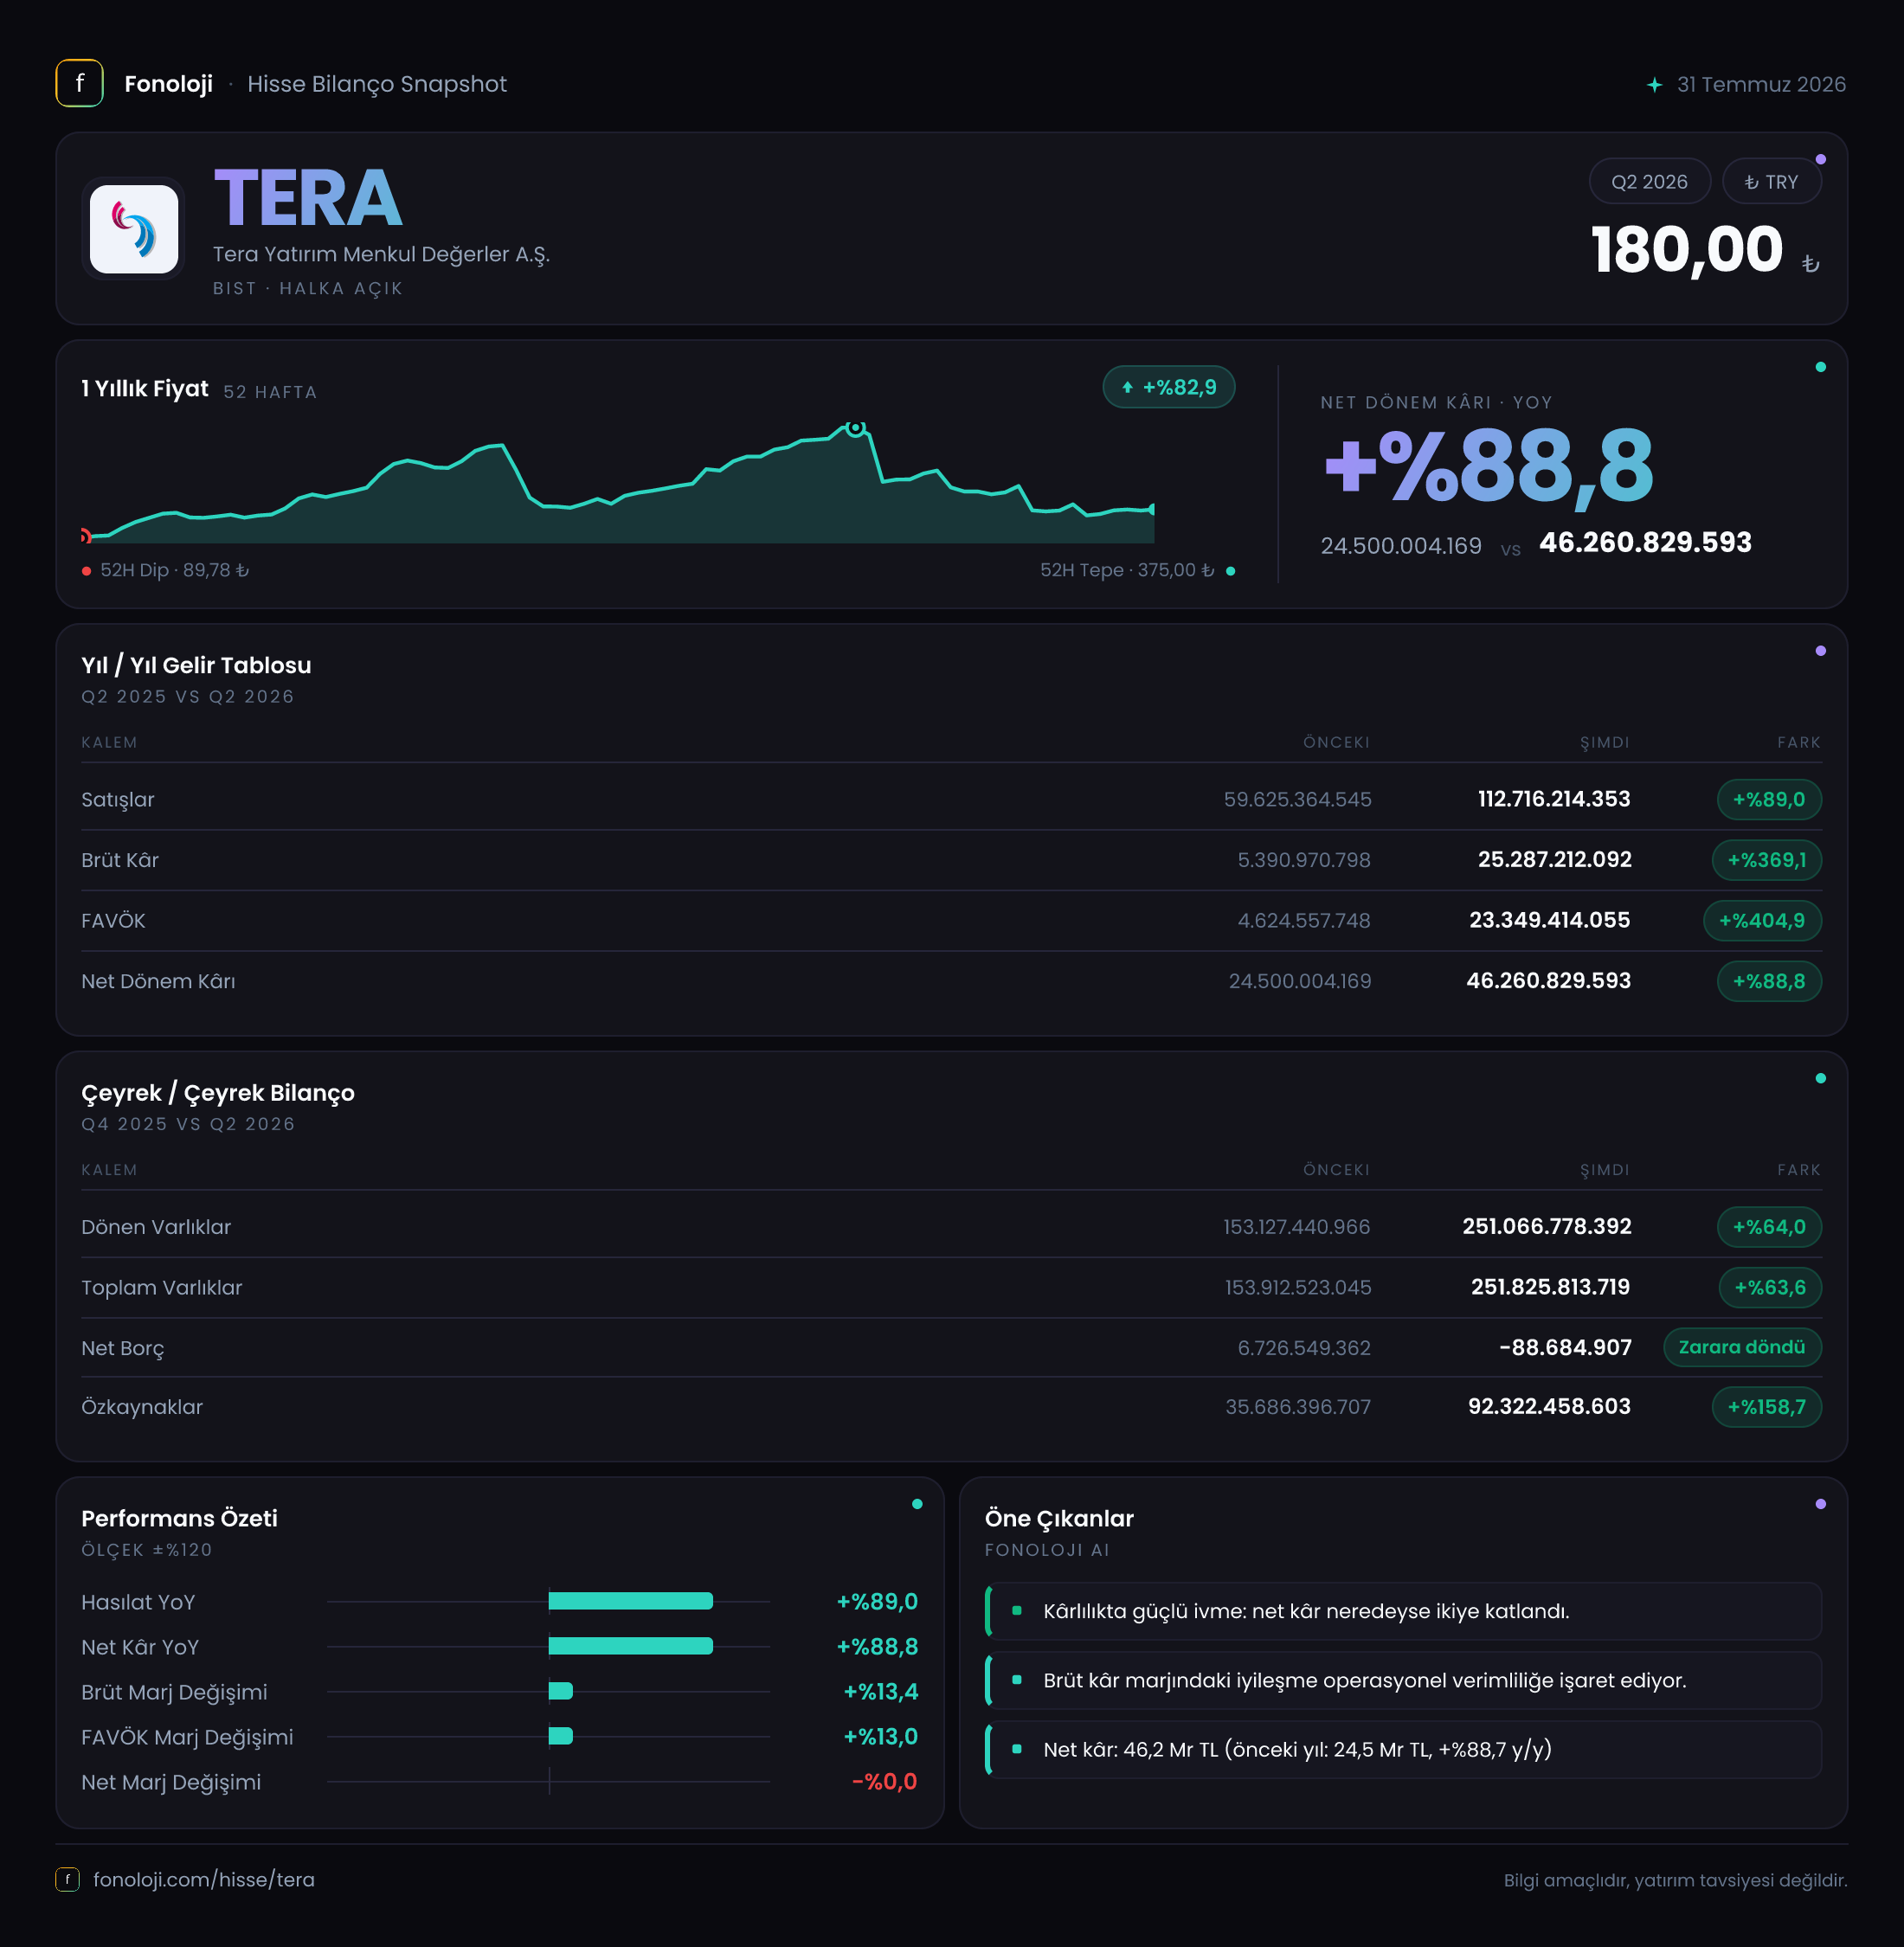Click the up-arrow icon in the +%82,9 badge
Screen dimensions: 1904x1947
1127,388
